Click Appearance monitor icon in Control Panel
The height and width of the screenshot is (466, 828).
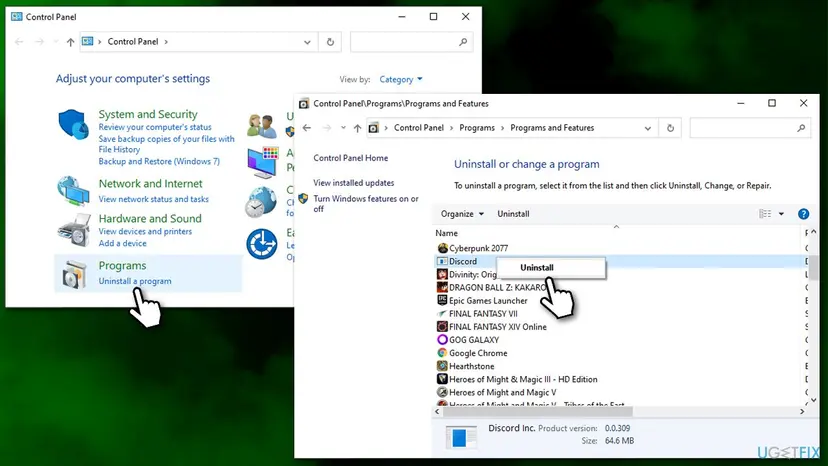pyautogui.click(x=262, y=162)
